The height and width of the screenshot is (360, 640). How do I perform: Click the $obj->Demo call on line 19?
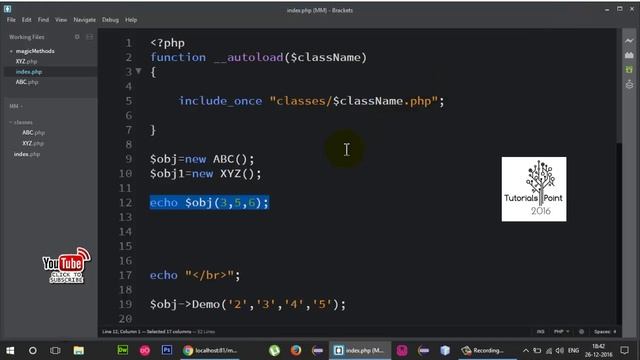(248, 304)
